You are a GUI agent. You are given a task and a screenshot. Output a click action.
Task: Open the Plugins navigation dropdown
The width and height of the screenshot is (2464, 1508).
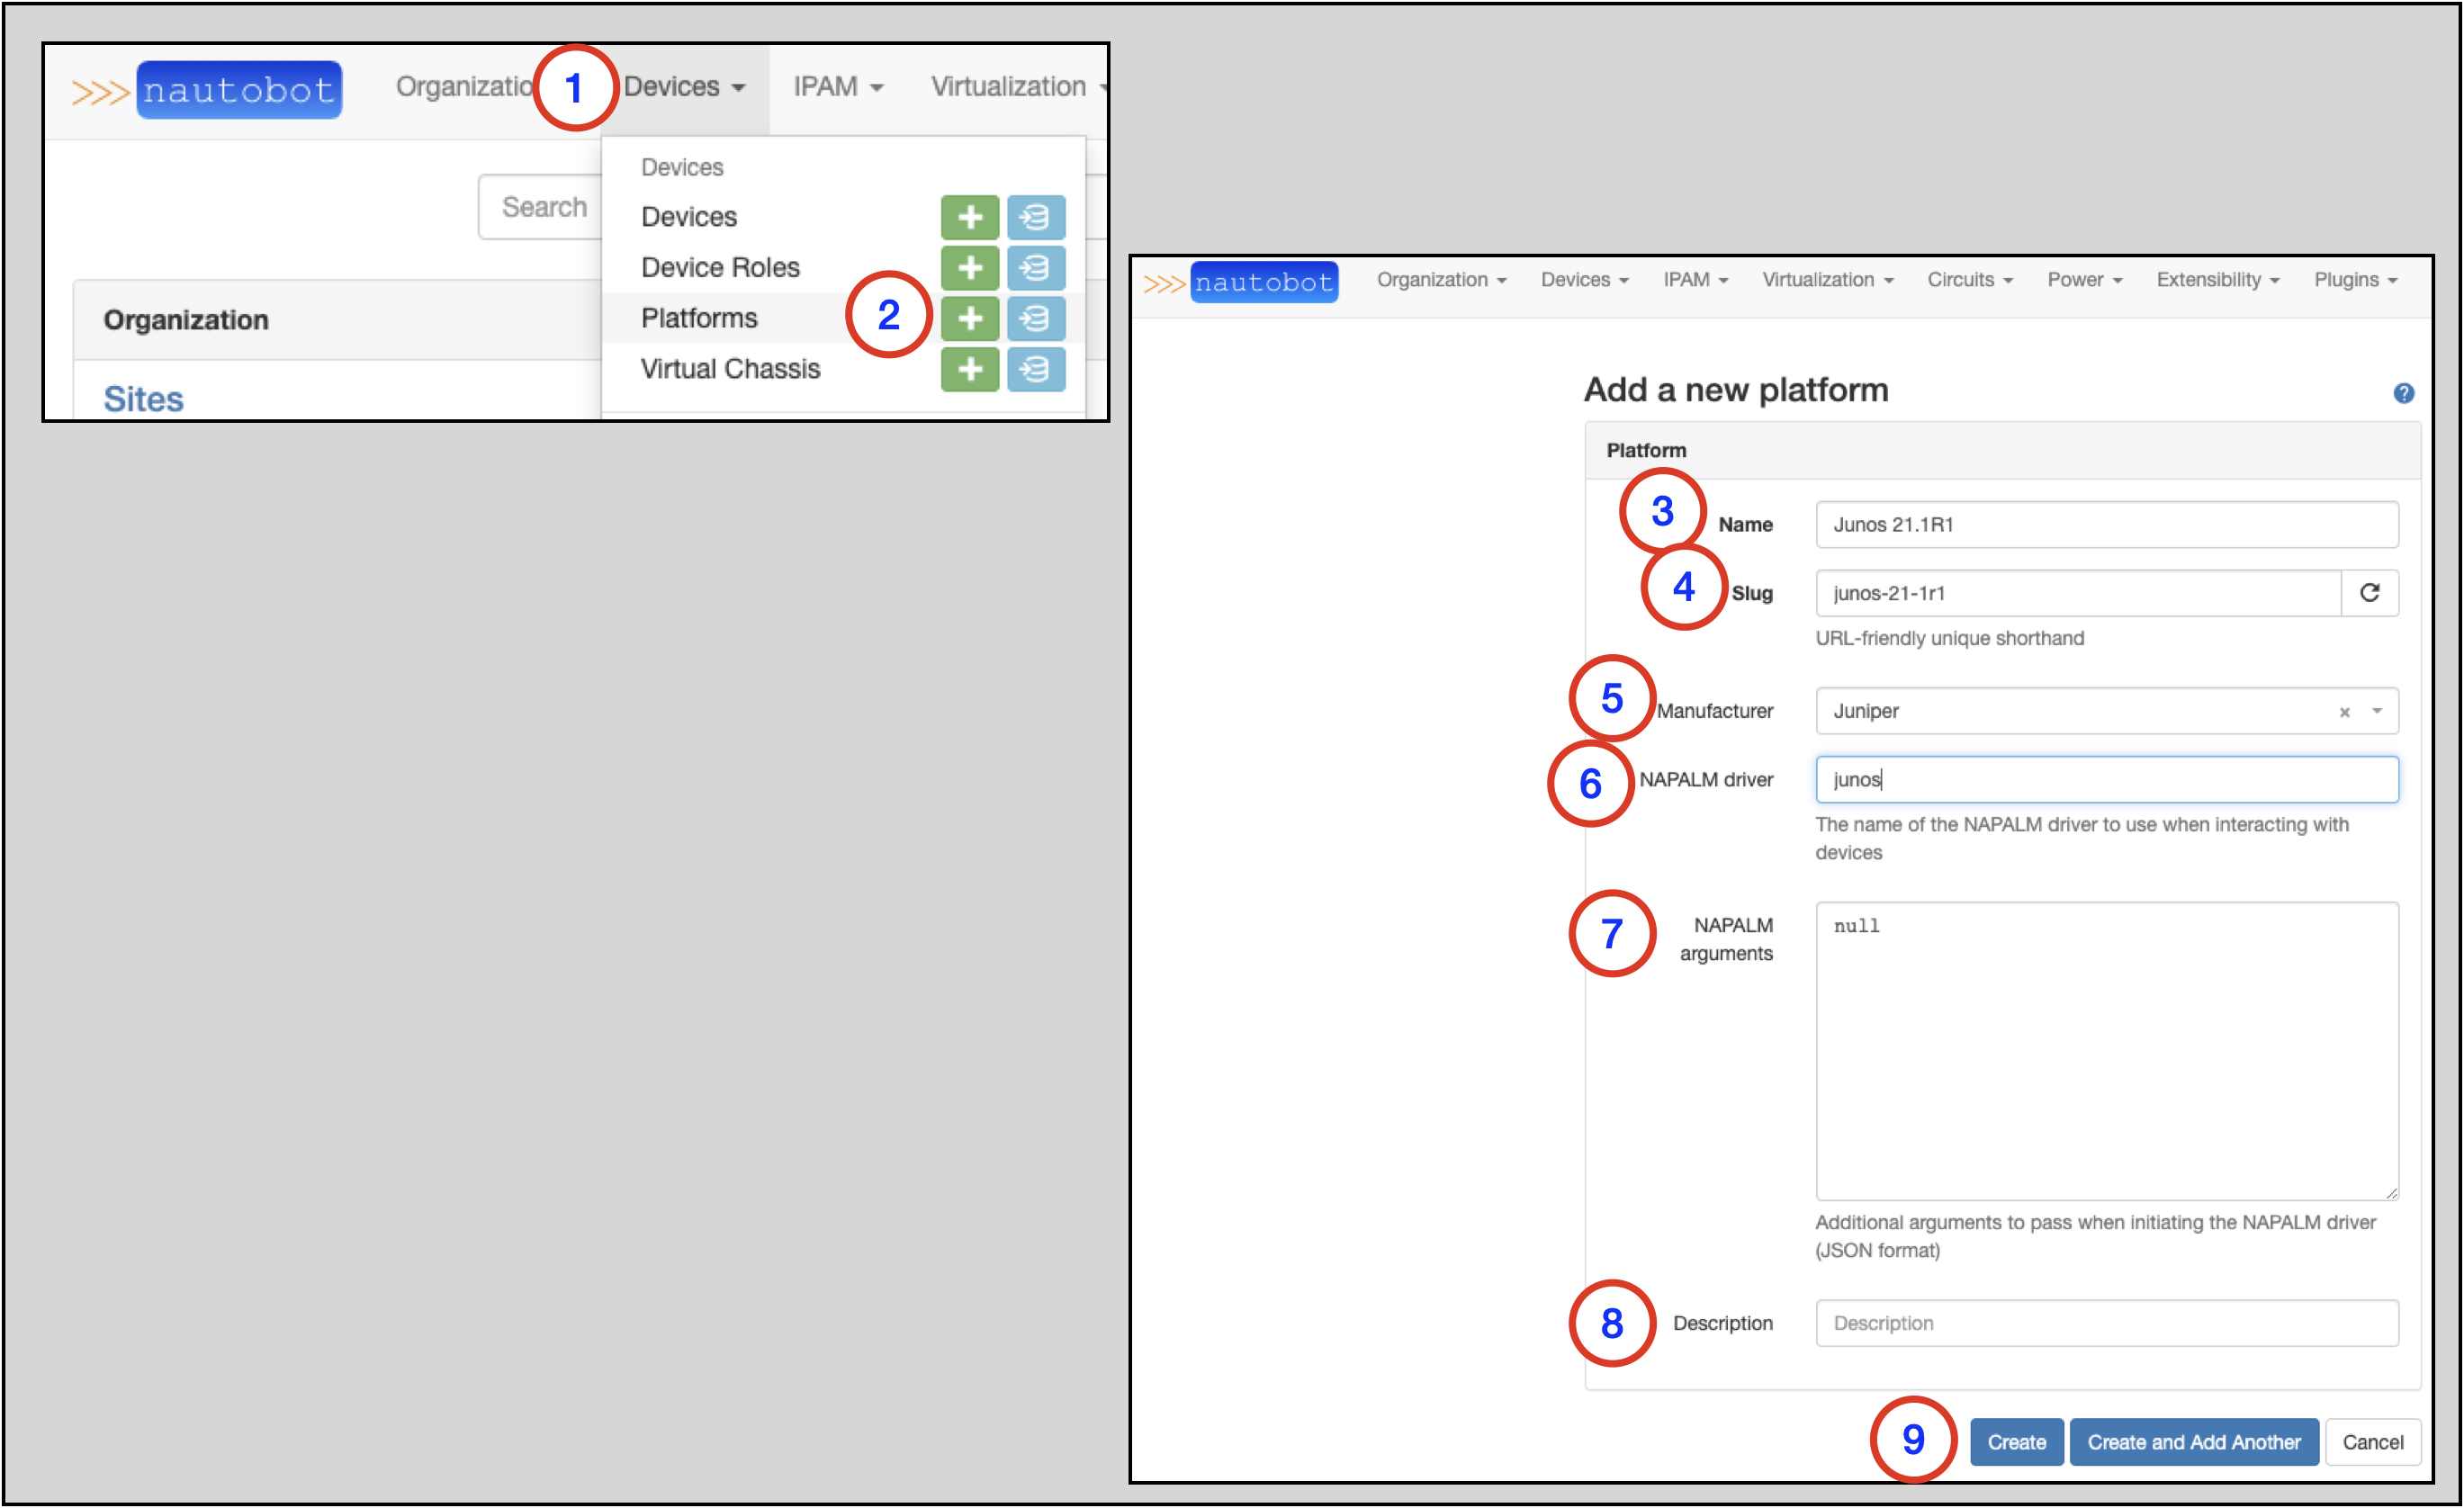(x=2355, y=280)
